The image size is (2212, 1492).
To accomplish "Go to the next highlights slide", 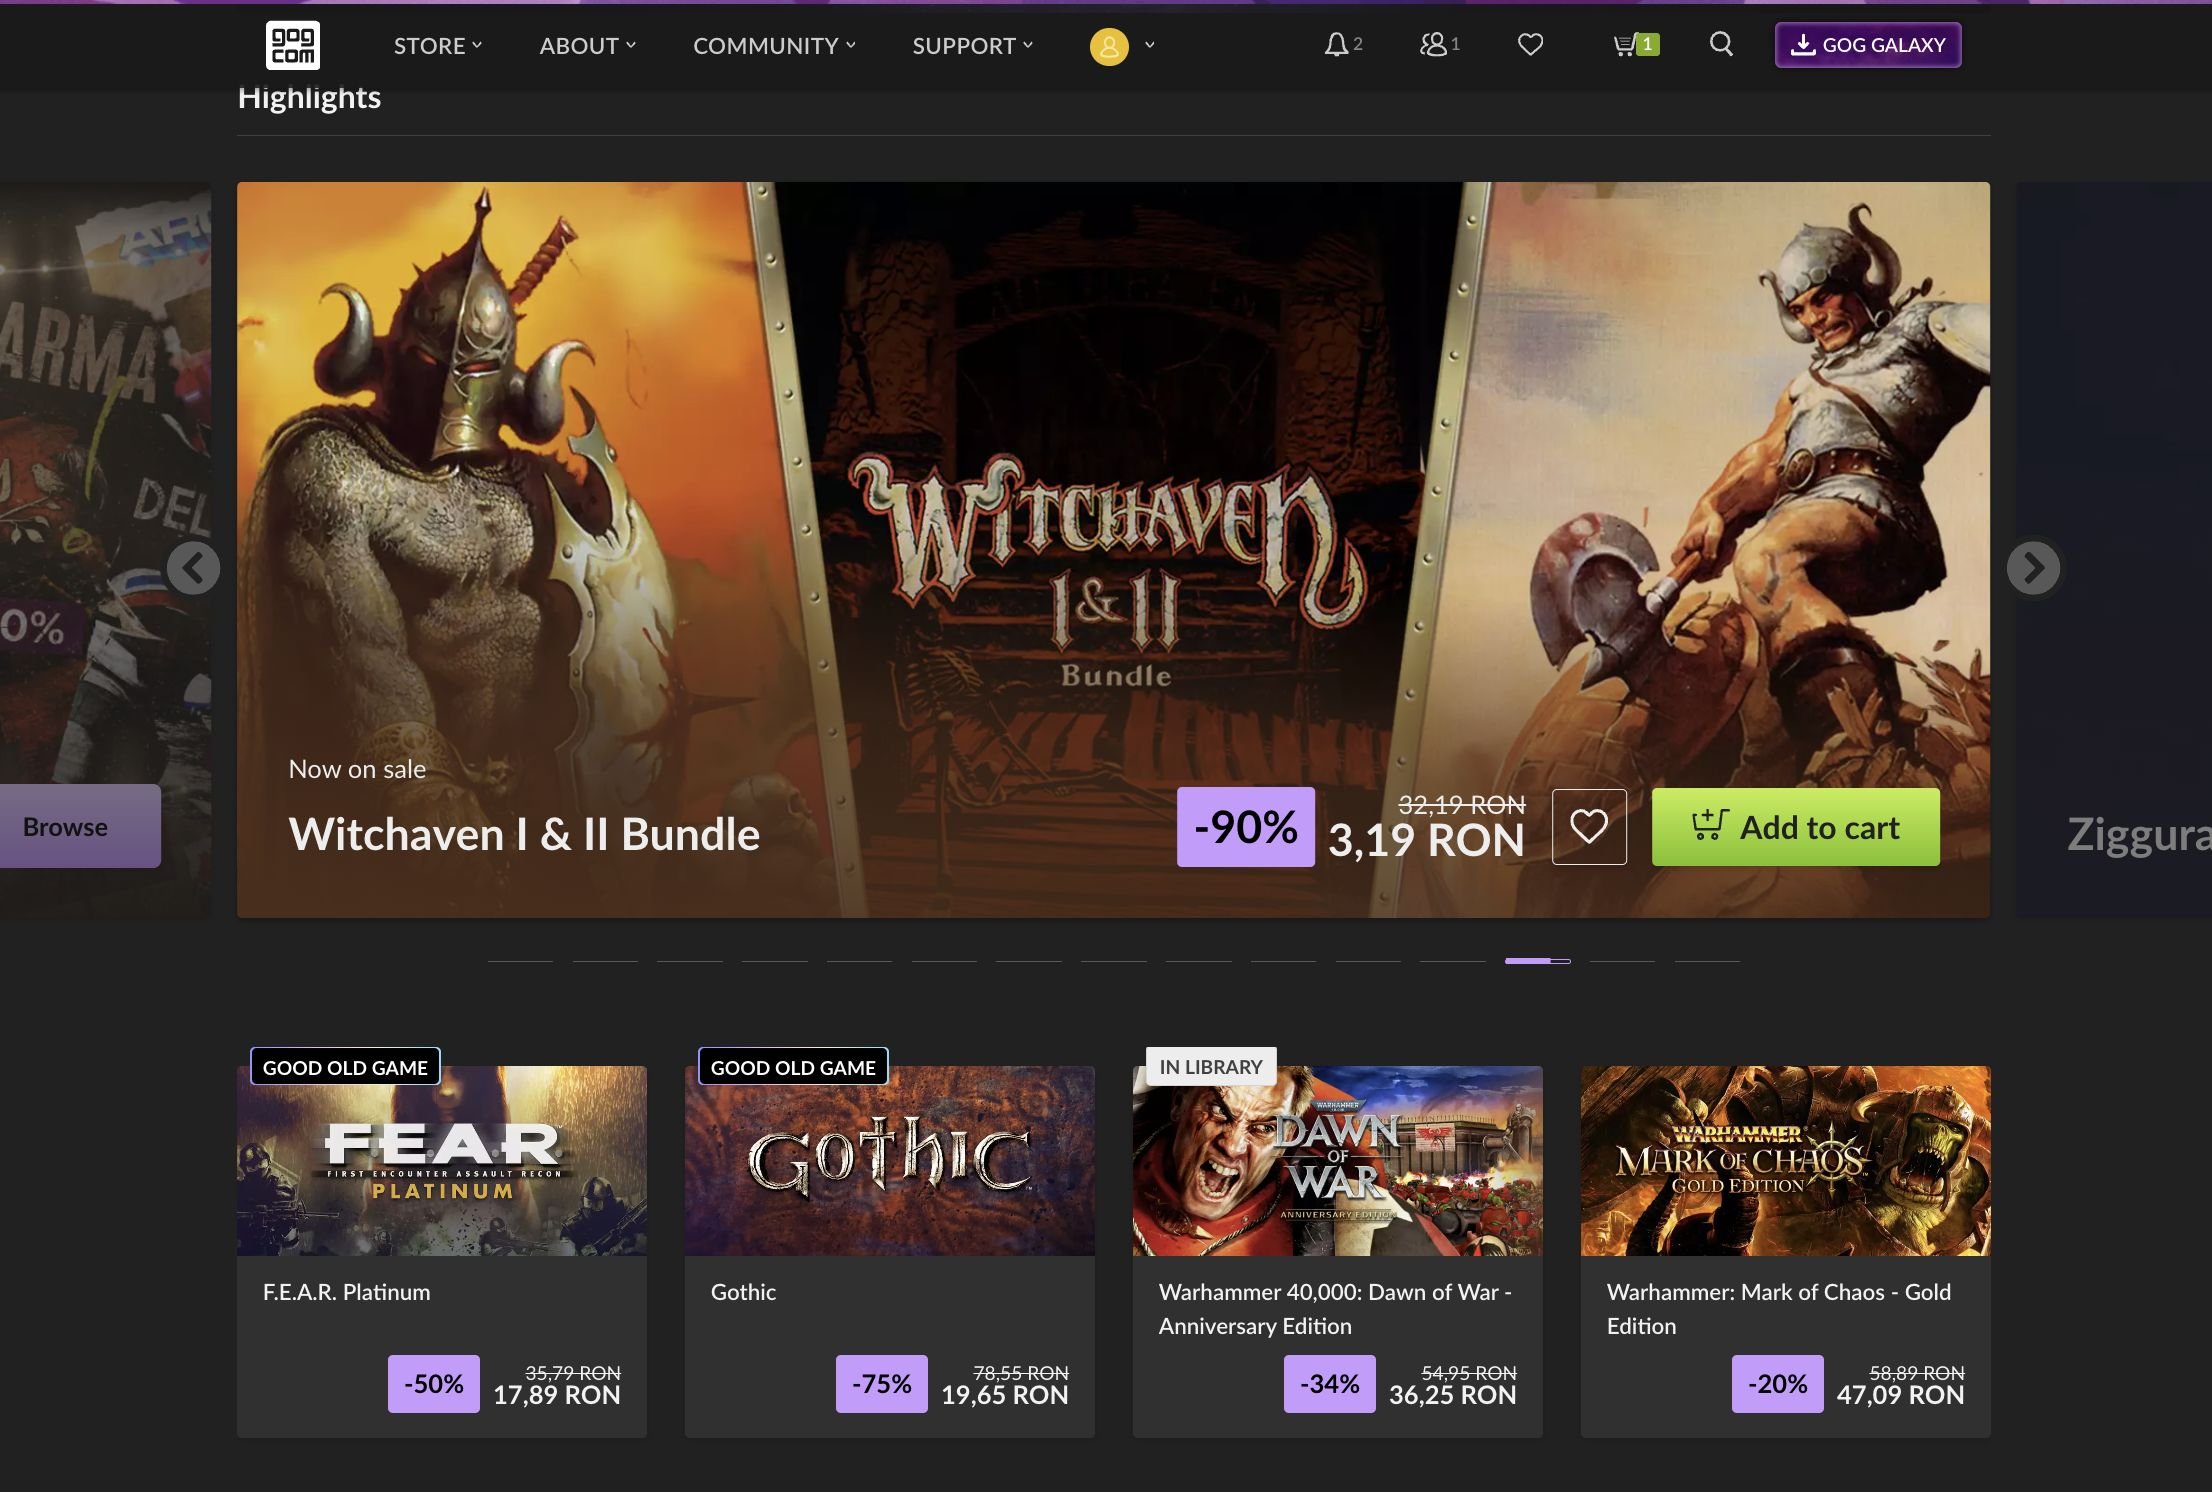I will point(2033,568).
